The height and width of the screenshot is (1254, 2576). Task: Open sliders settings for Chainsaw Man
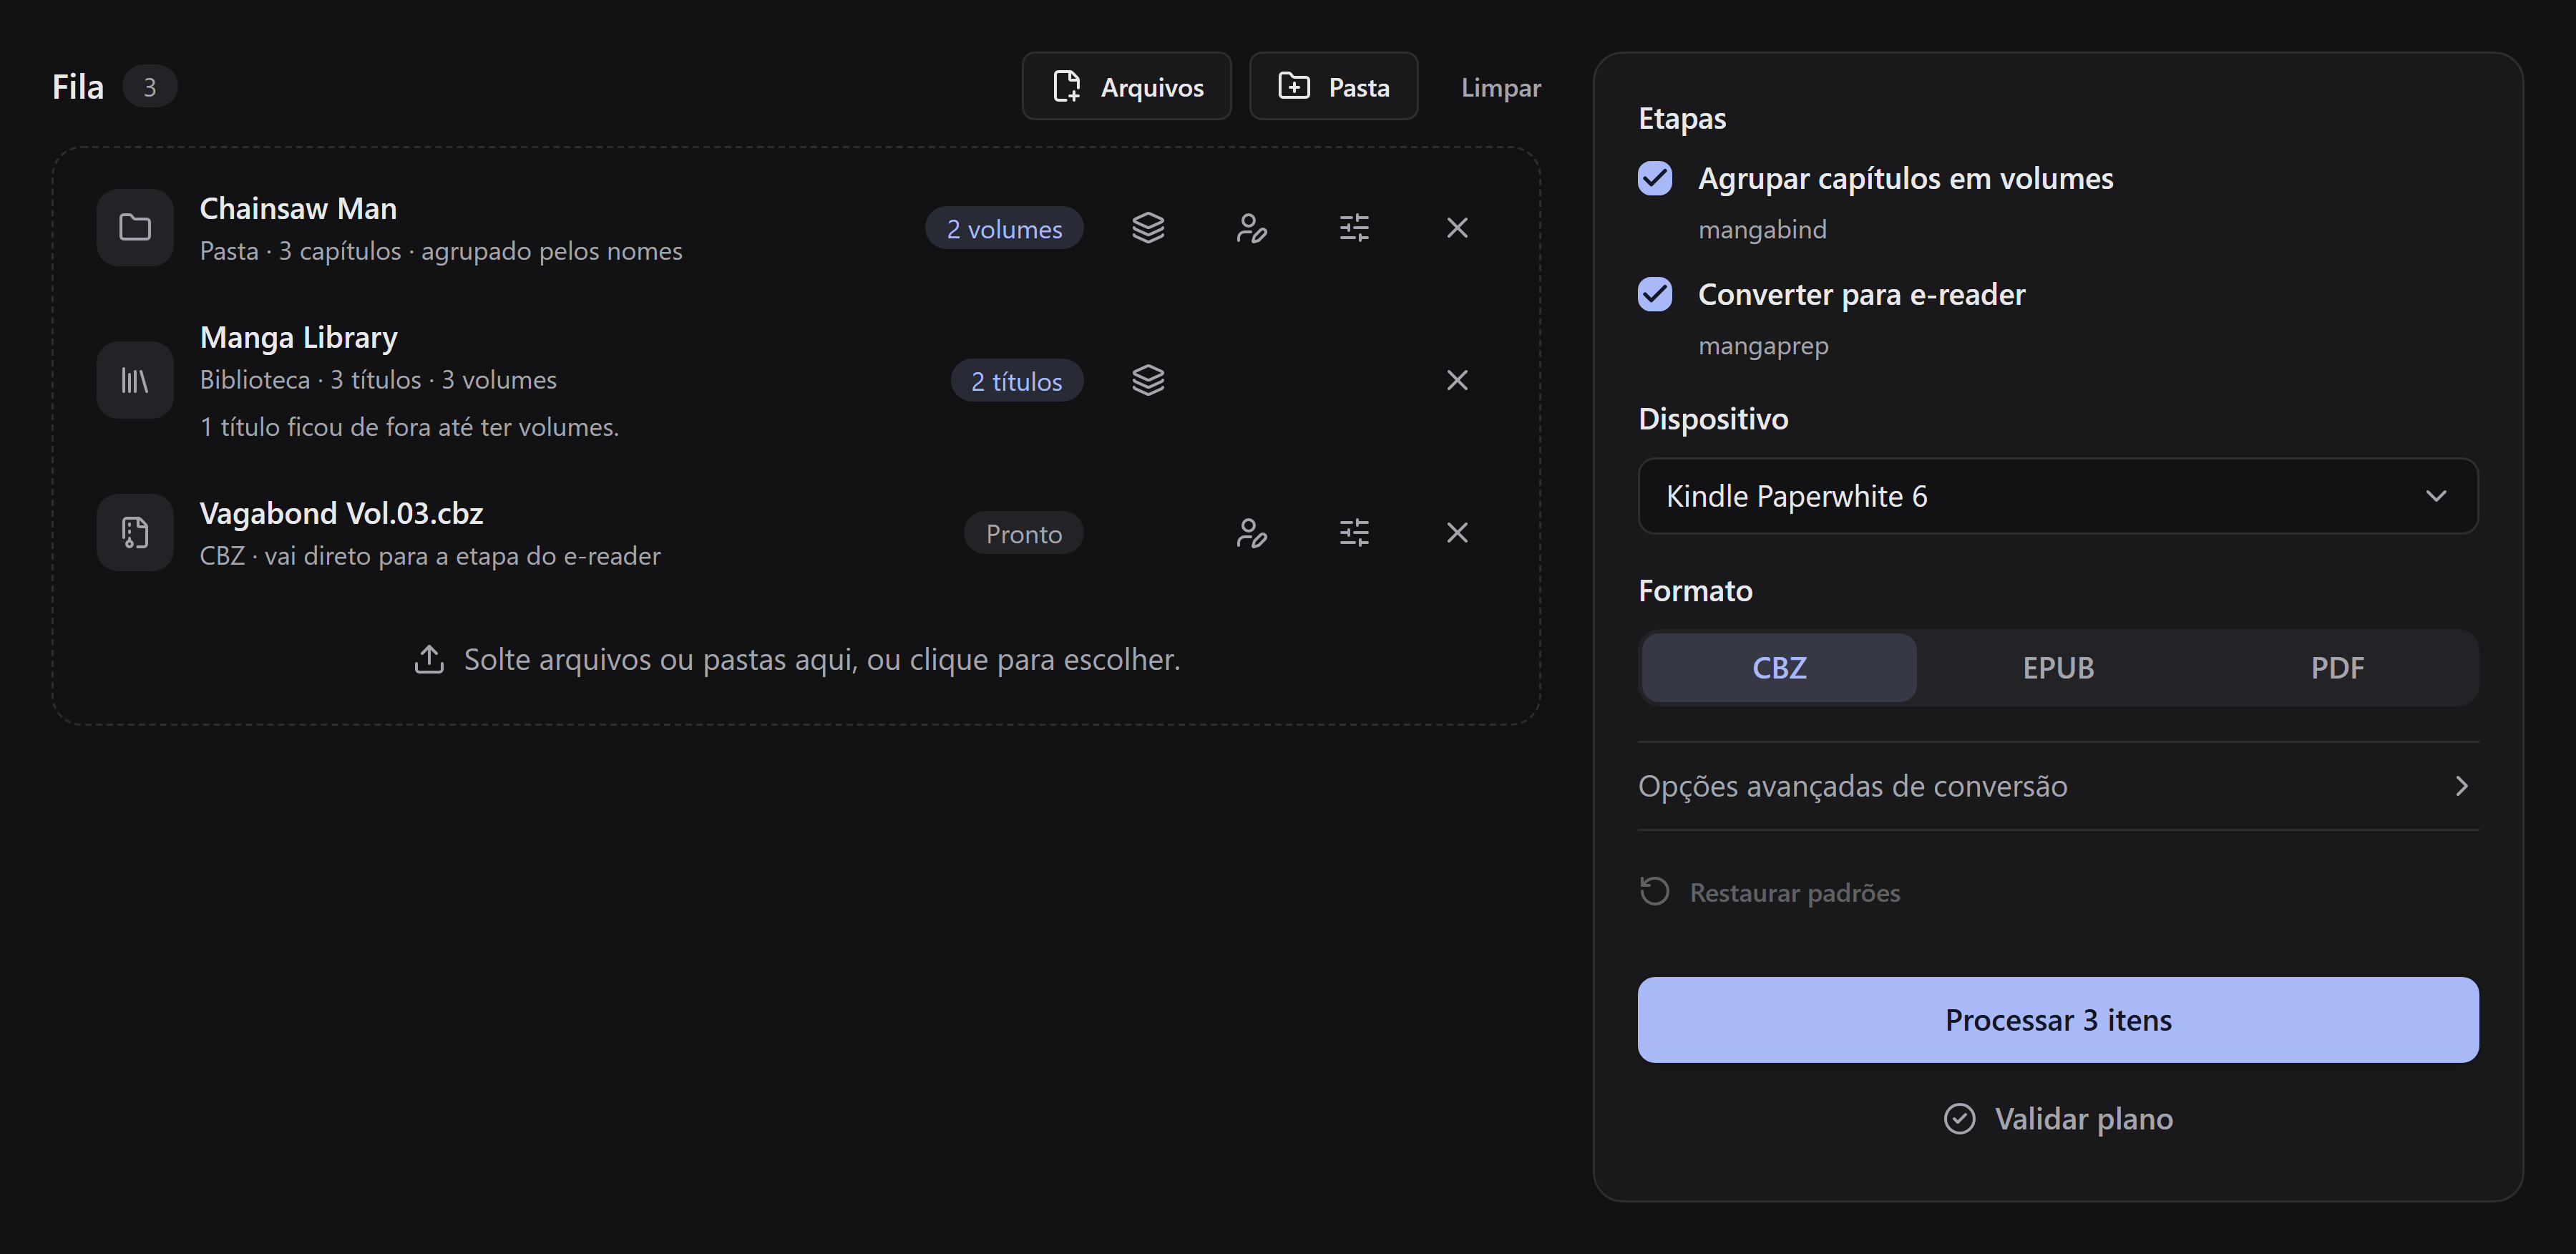coord(1354,228)
